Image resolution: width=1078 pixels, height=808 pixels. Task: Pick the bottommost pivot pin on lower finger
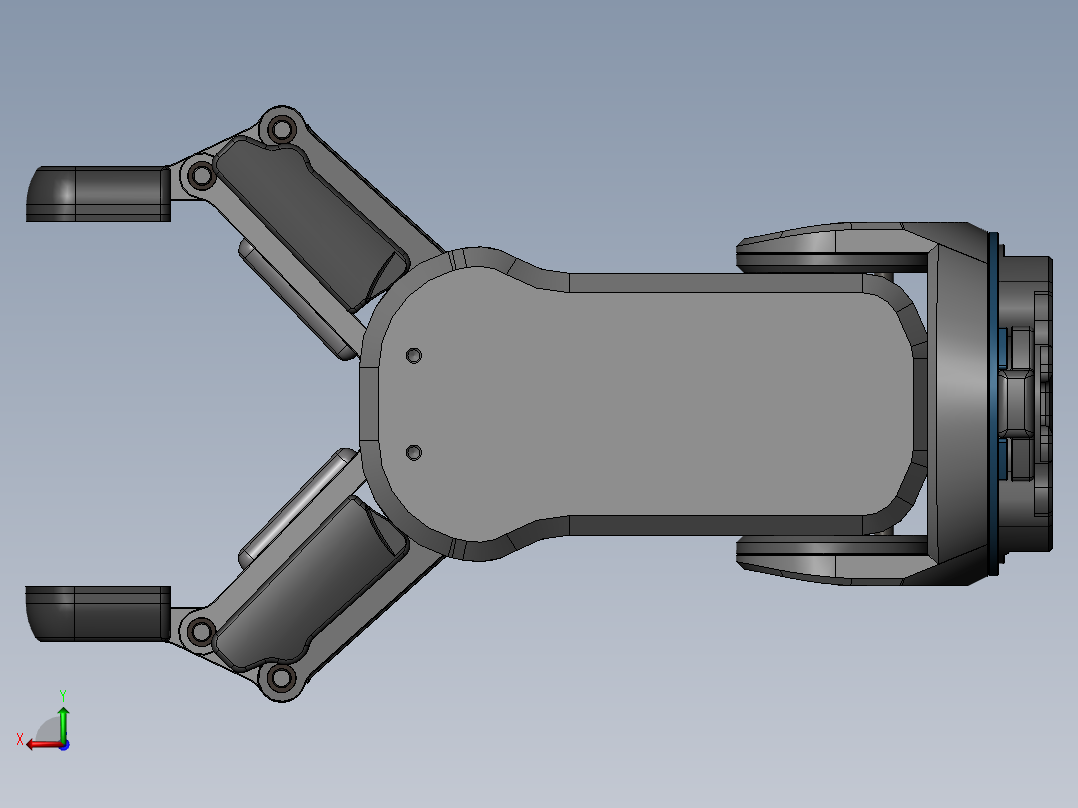tap(281, 678)
